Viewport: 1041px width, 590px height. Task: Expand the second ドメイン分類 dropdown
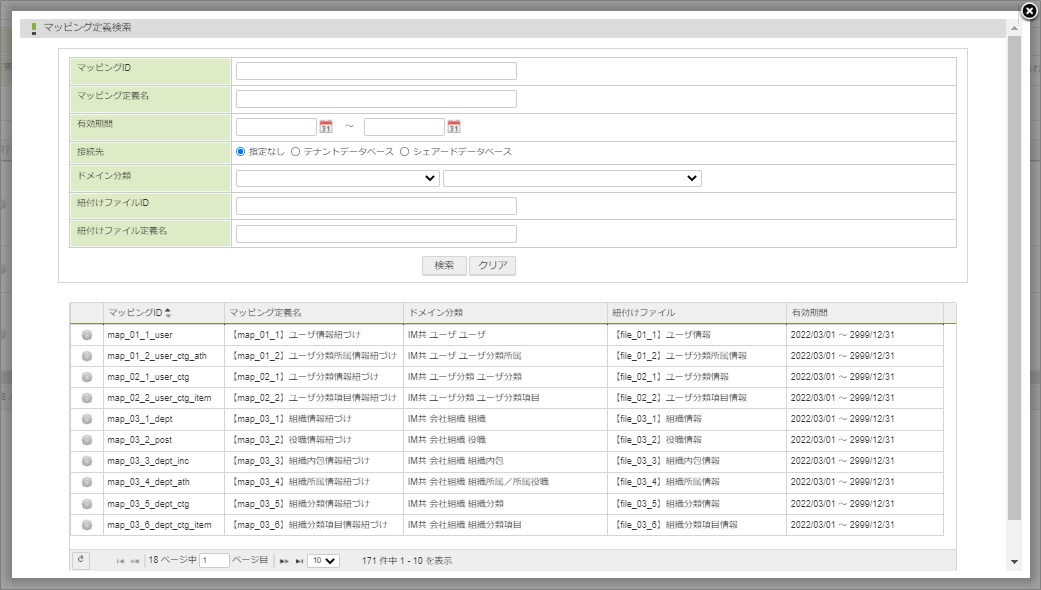point(572,178)
